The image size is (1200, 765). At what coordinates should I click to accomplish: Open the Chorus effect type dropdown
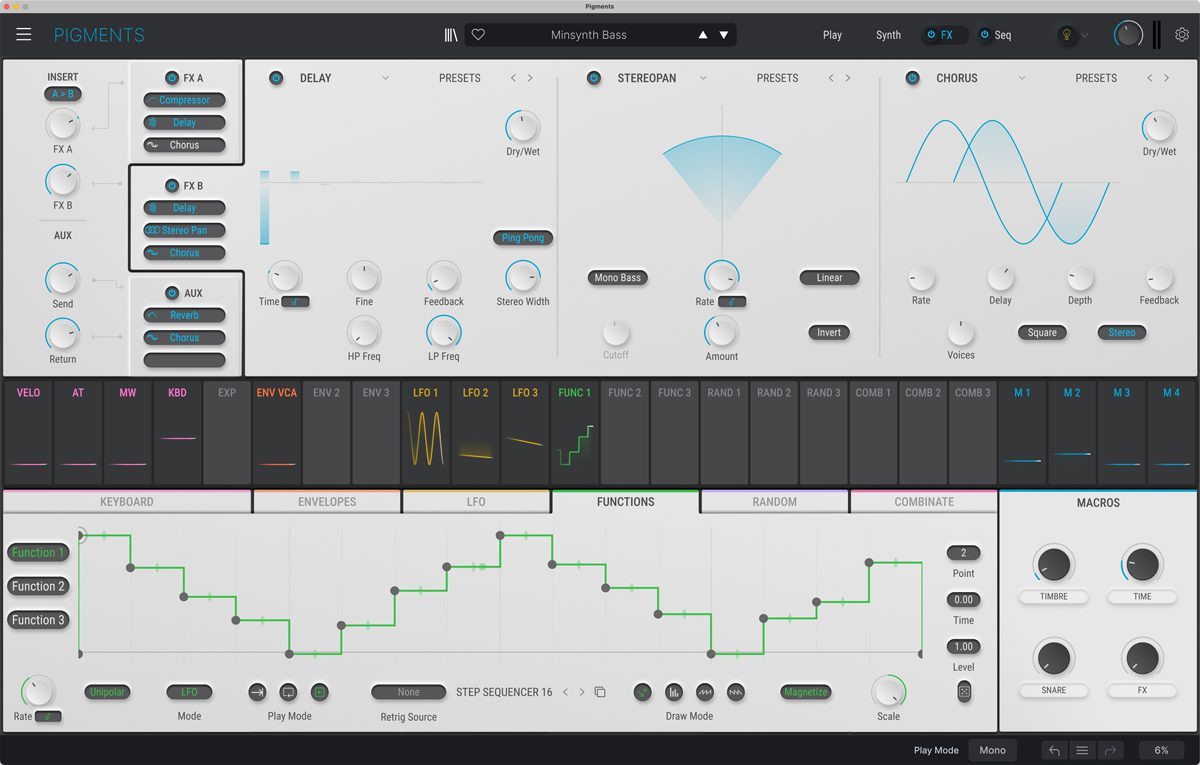pos(1021,77)
